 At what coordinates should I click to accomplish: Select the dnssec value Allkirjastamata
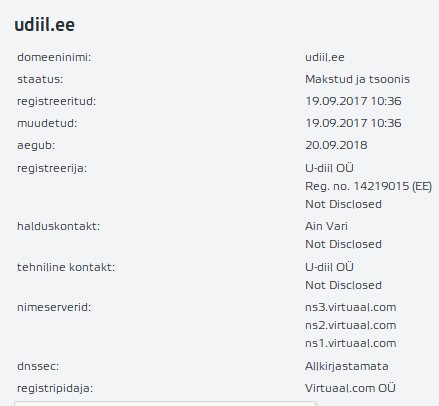point(347,366)
